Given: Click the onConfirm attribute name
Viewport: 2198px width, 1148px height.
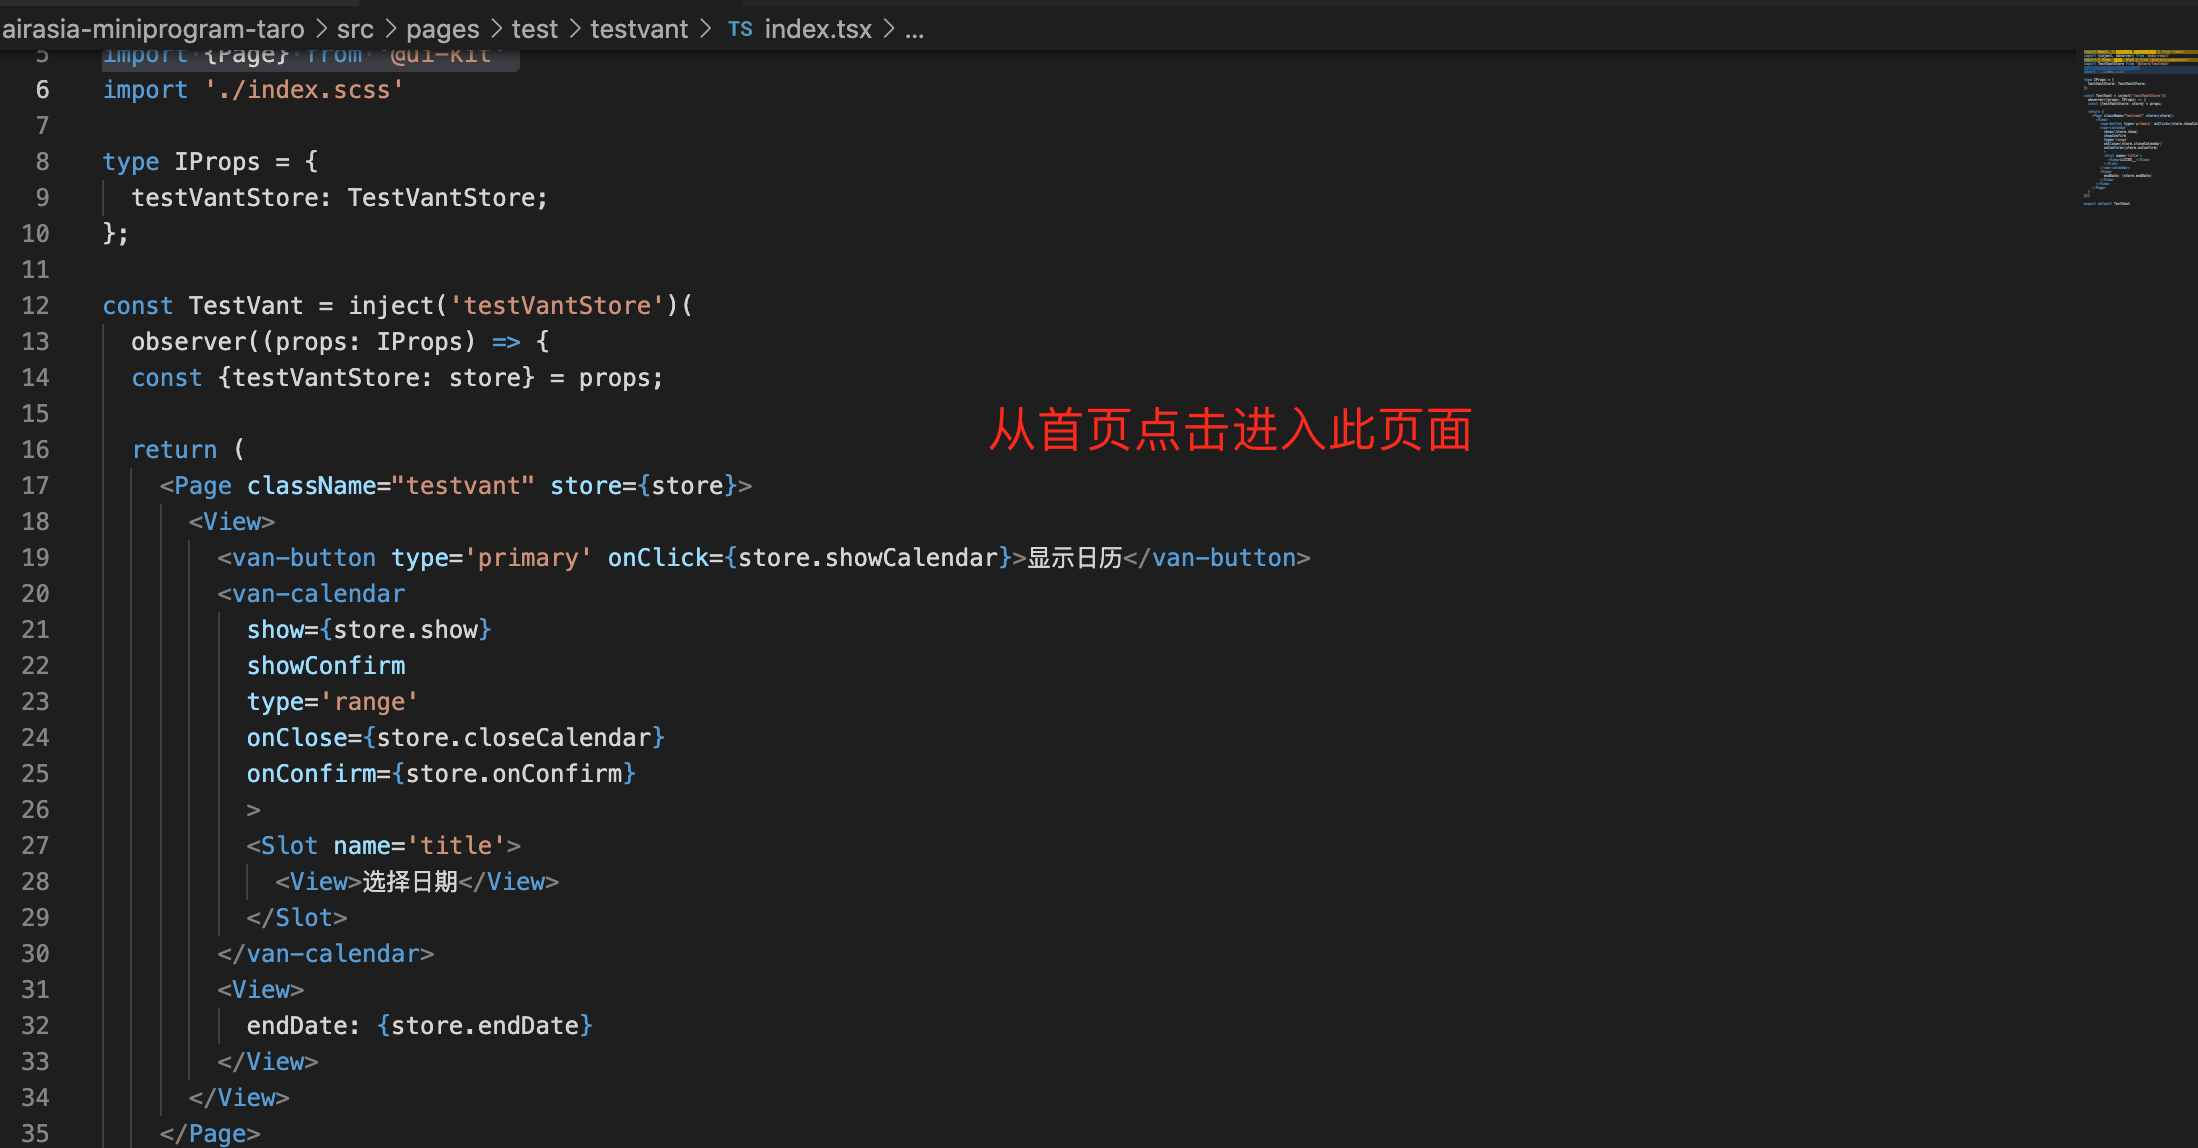Looking at the screenshot, I should (x=311, y=774).
